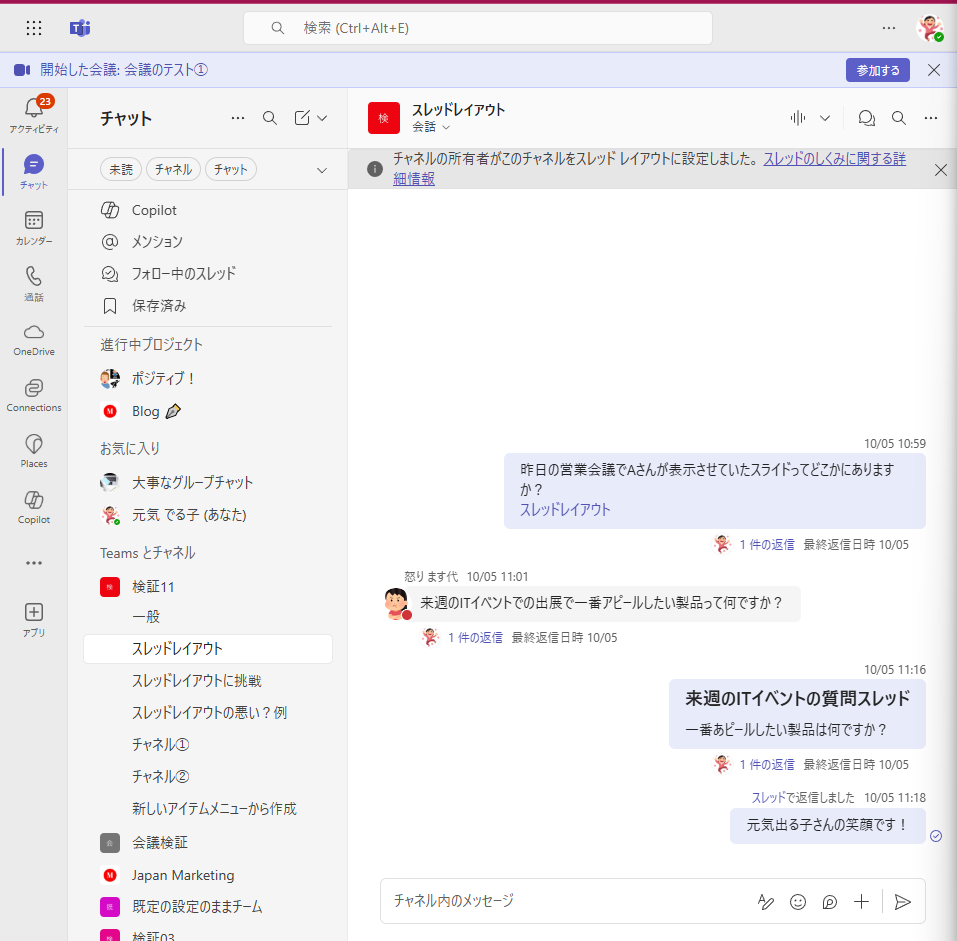Select the スレッドレイアウトに挑戦 channel
The image size is (957, 941).
click(x=196, y=681)
